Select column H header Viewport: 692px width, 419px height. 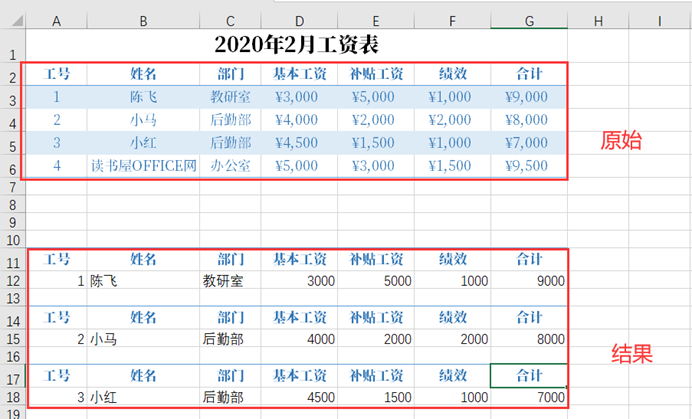tap(598, 21)
